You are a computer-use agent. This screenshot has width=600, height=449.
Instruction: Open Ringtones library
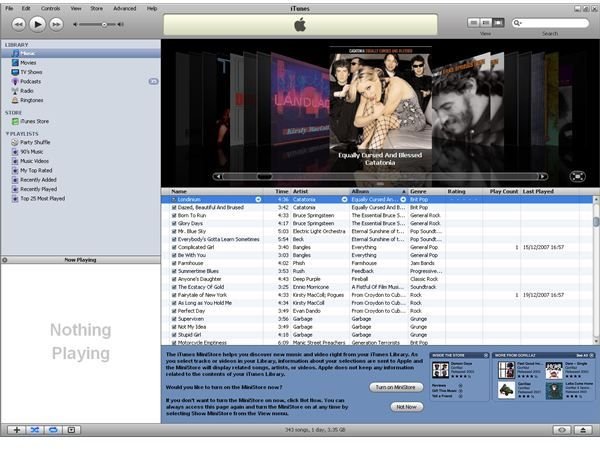tap(80, 100)
